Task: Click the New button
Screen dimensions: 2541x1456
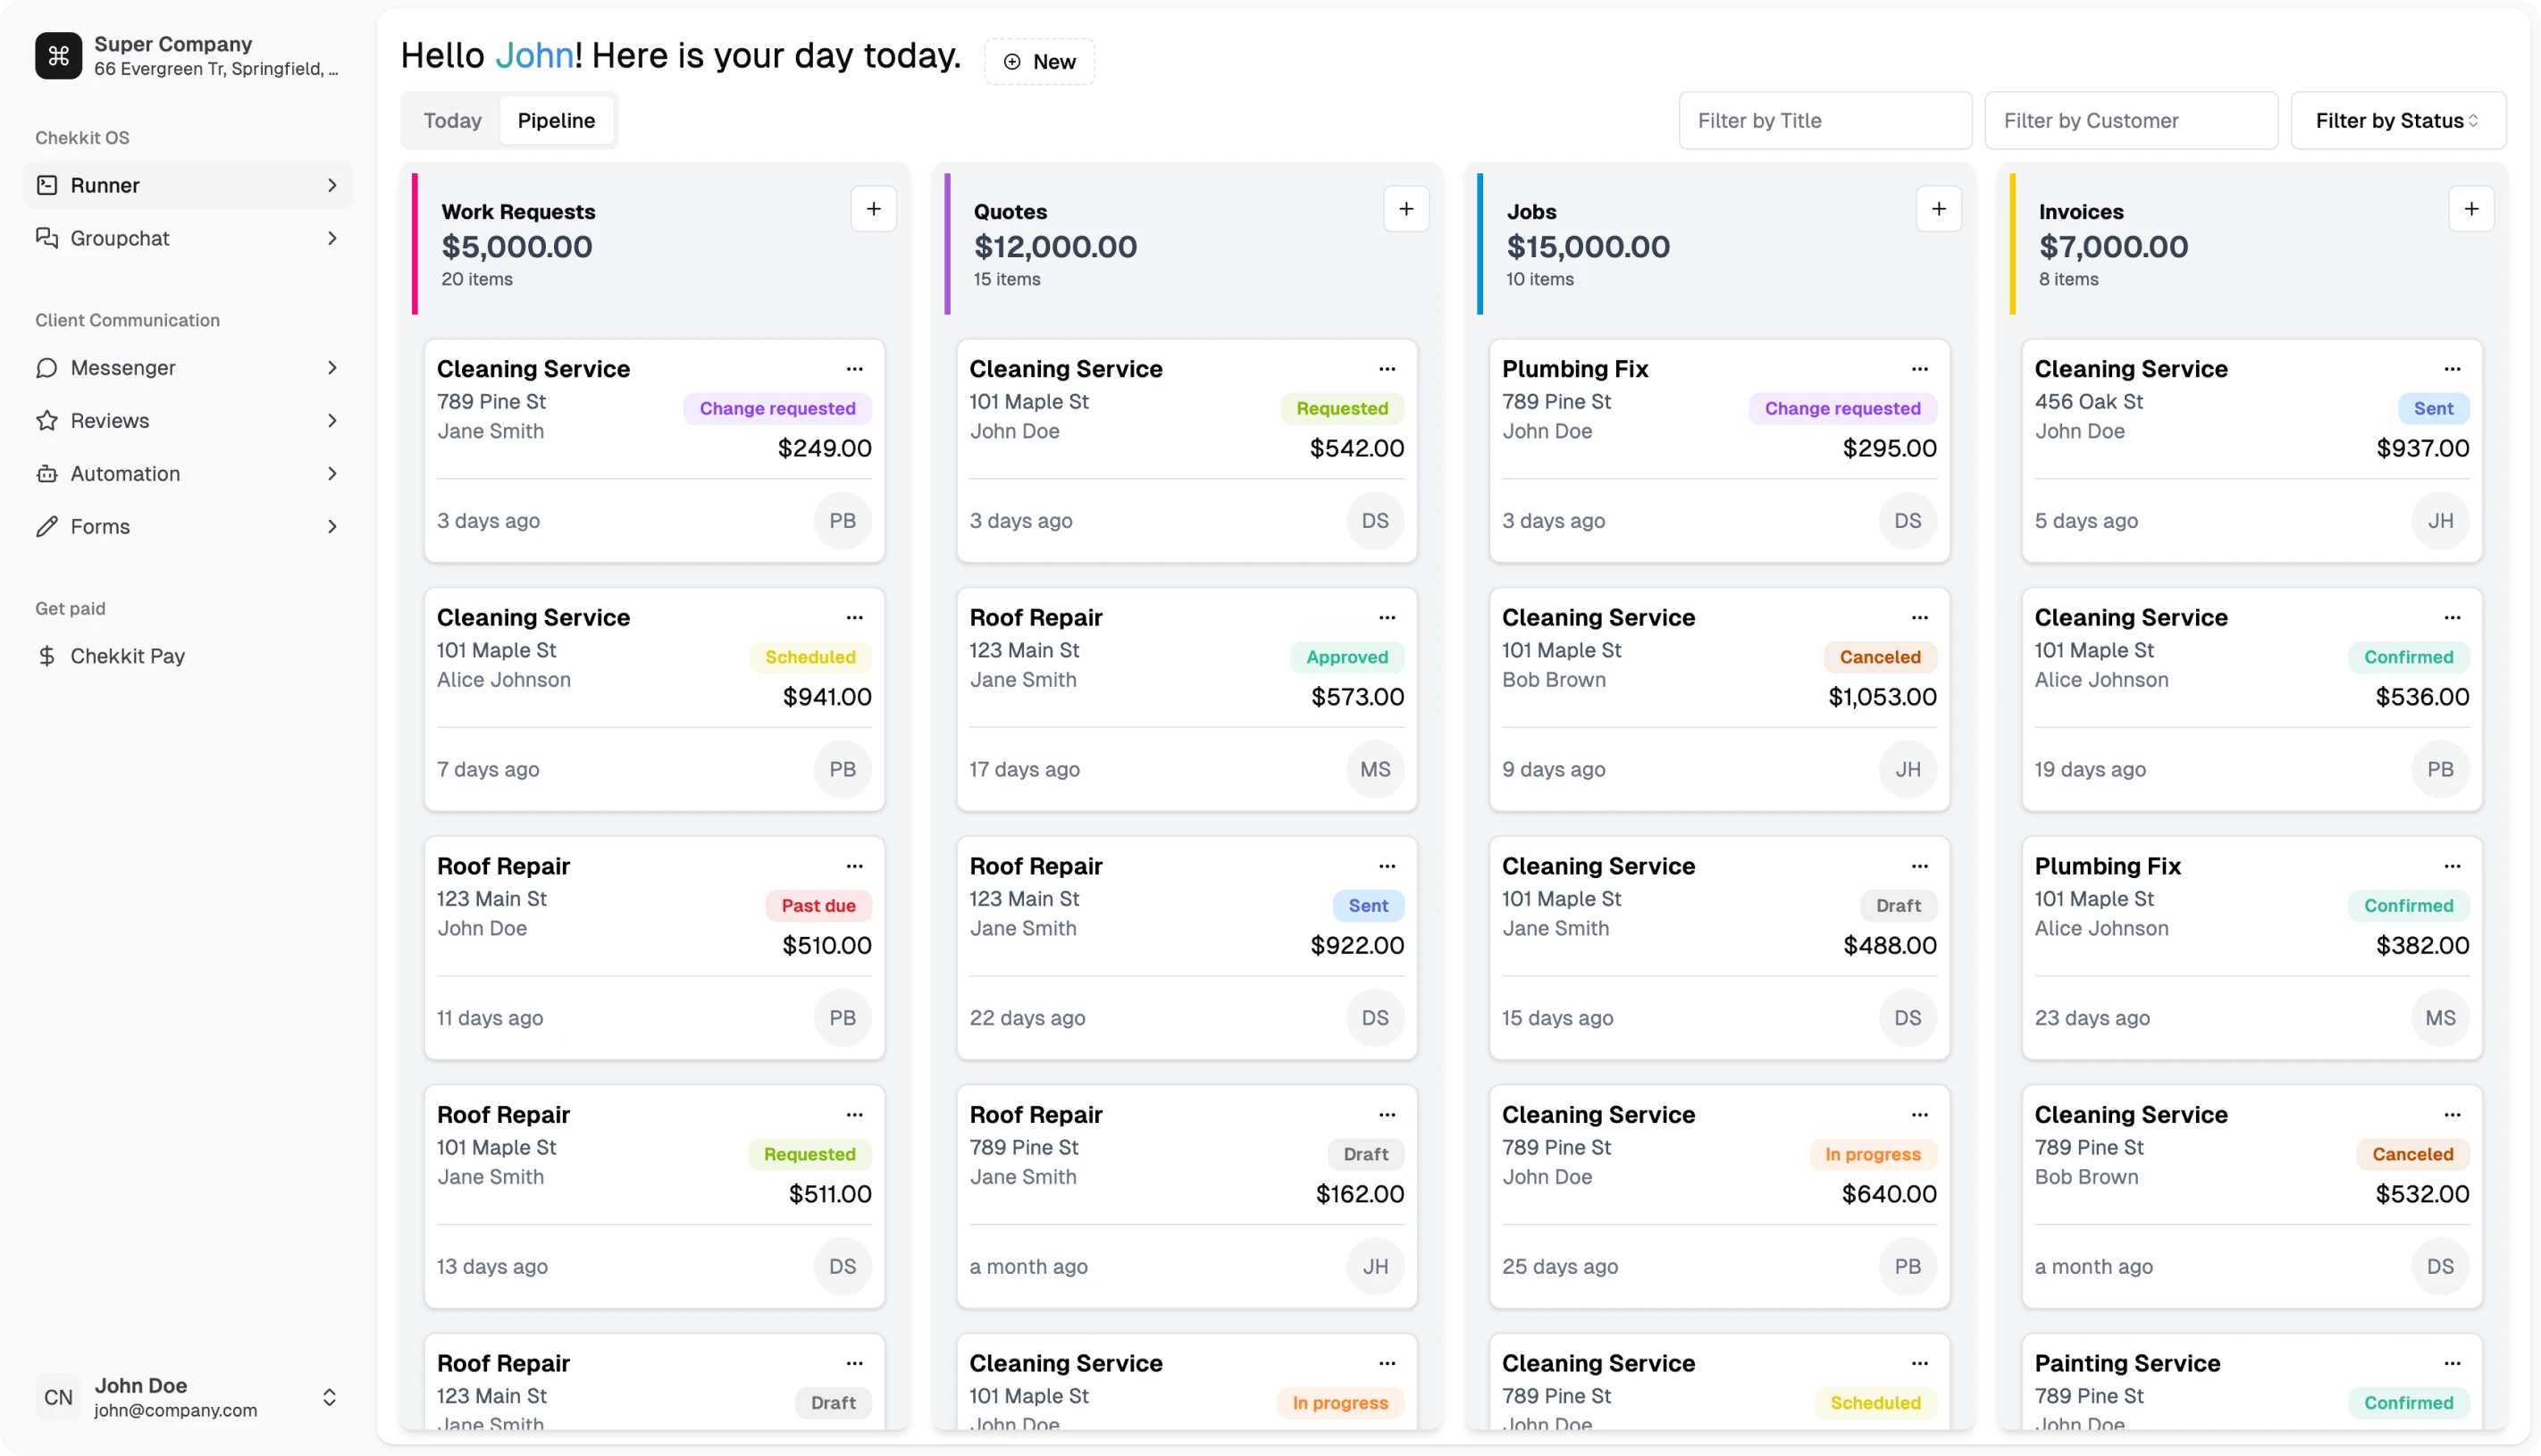Action: [1040, 62]
